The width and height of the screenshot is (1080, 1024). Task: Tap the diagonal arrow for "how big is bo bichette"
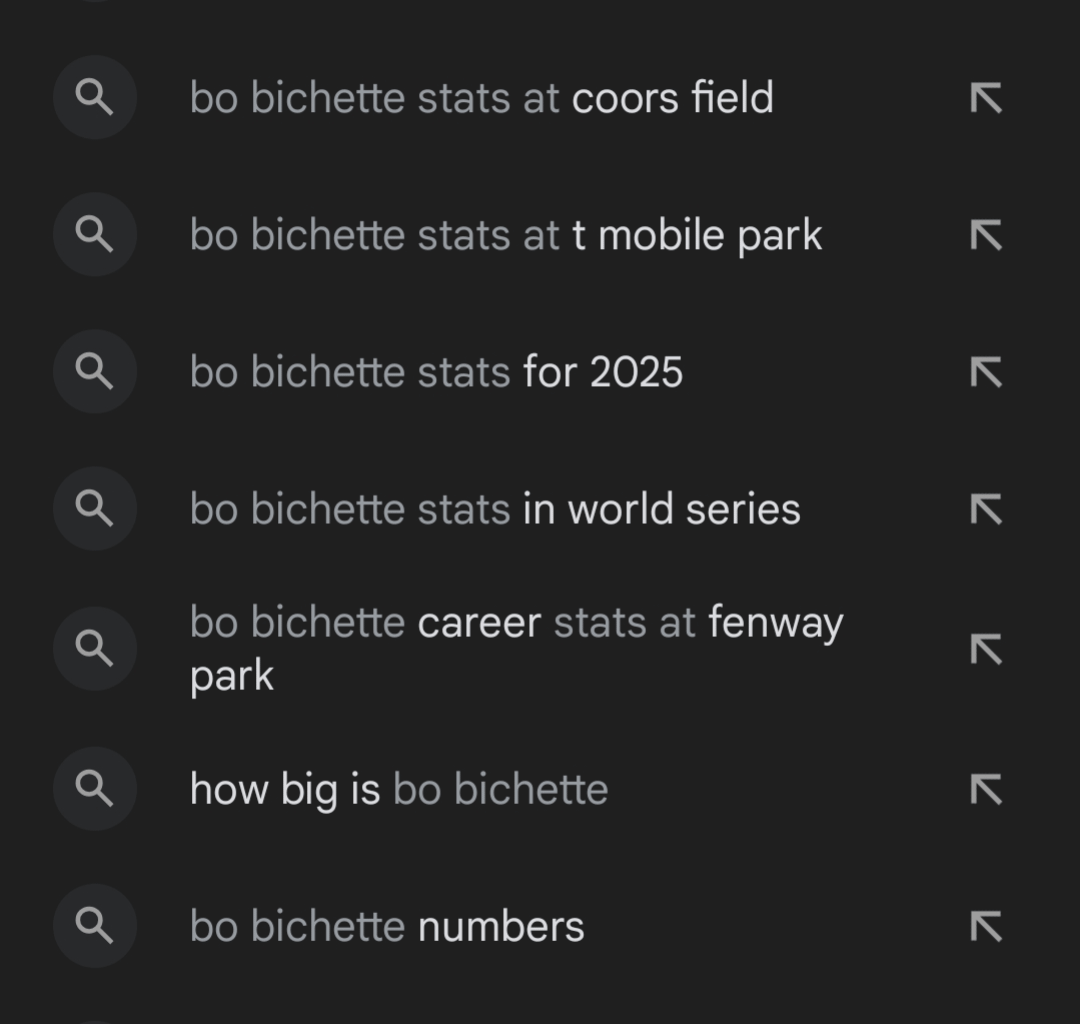pyautogui.click(x=985, y=789)
